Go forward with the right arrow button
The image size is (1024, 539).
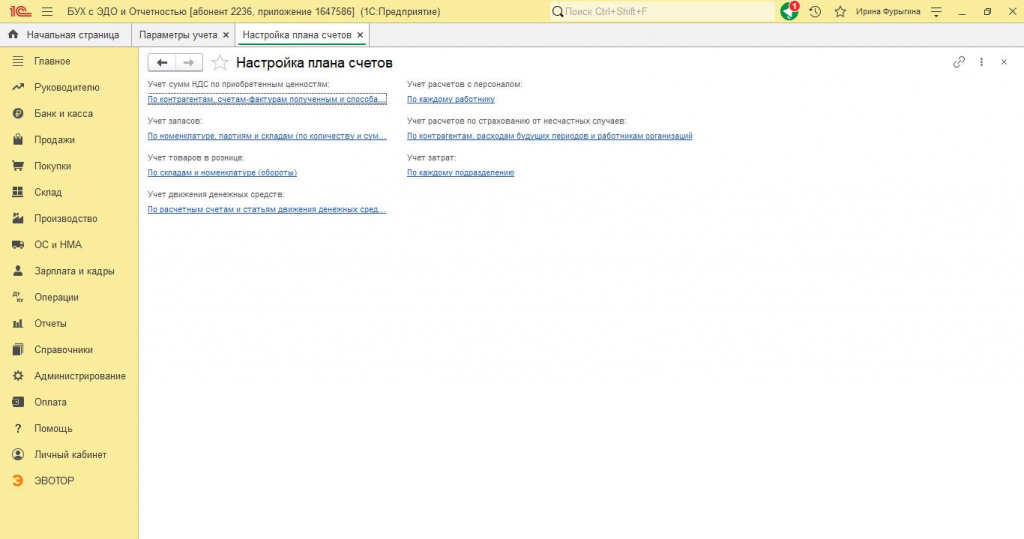(x=189, y=63)
